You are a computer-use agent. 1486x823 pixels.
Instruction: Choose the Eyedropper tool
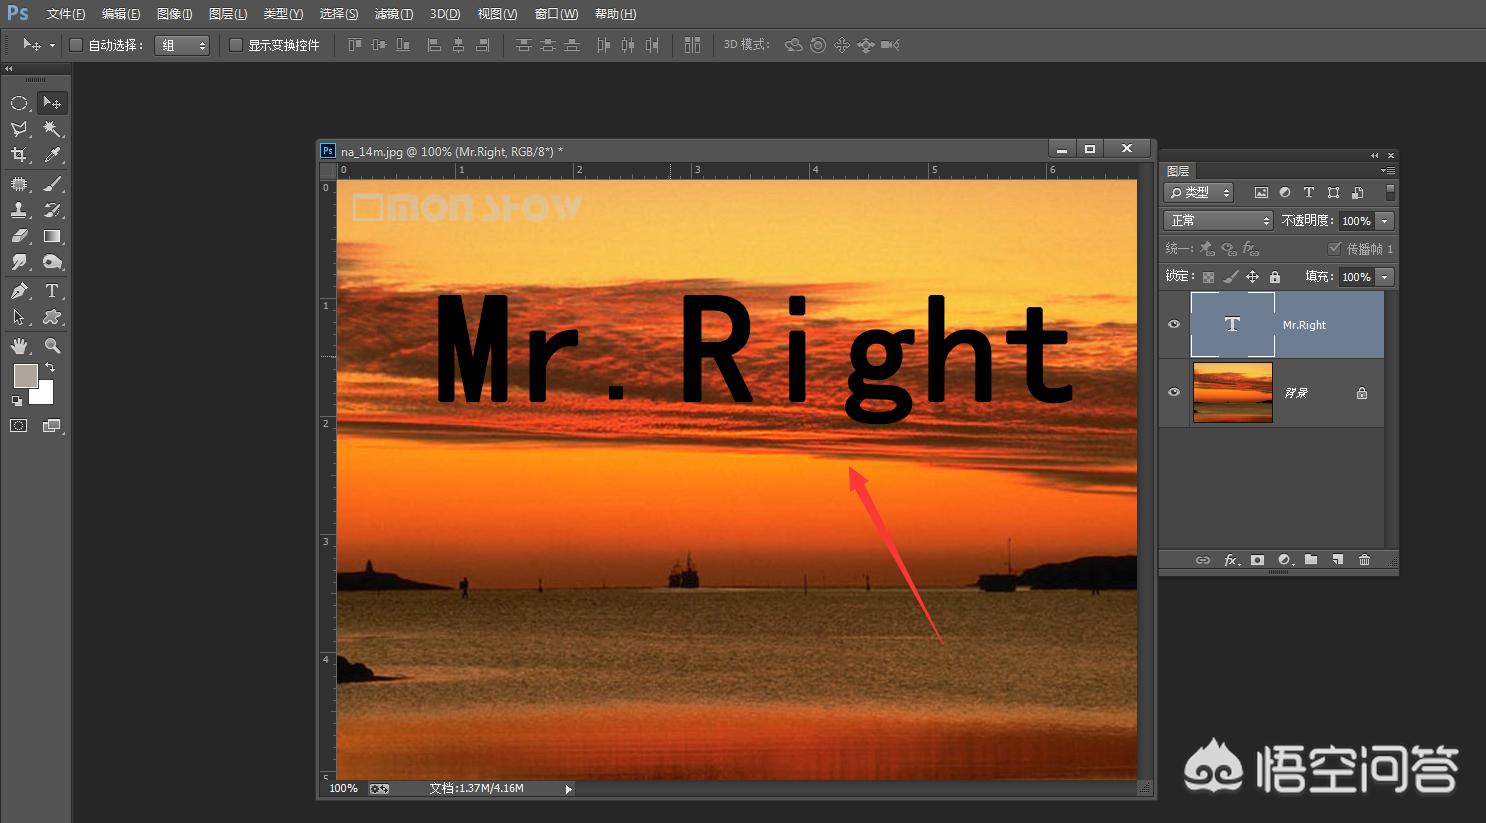tap(52, 155)
